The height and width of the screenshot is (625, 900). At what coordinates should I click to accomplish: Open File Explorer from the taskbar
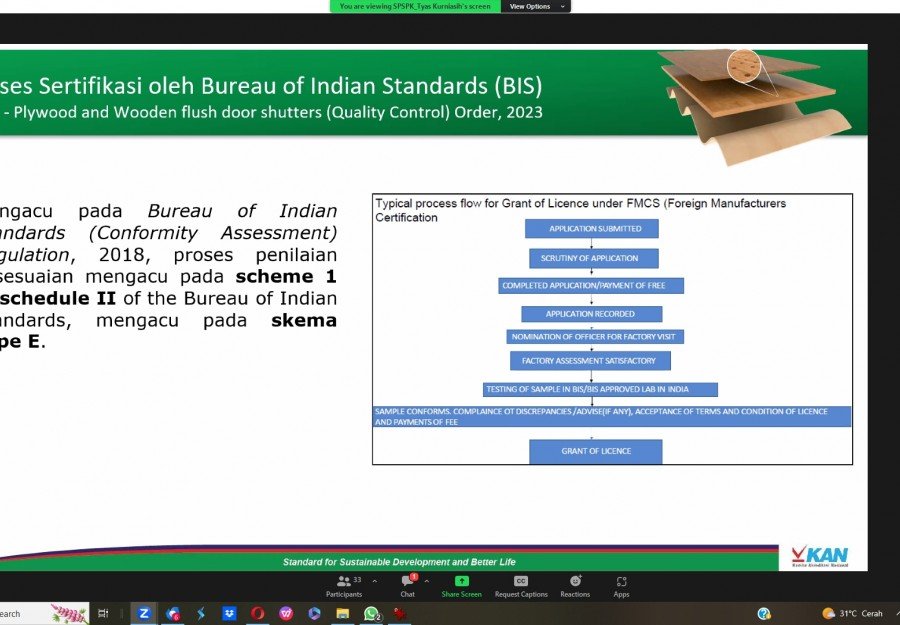click(x=343, y=614)
